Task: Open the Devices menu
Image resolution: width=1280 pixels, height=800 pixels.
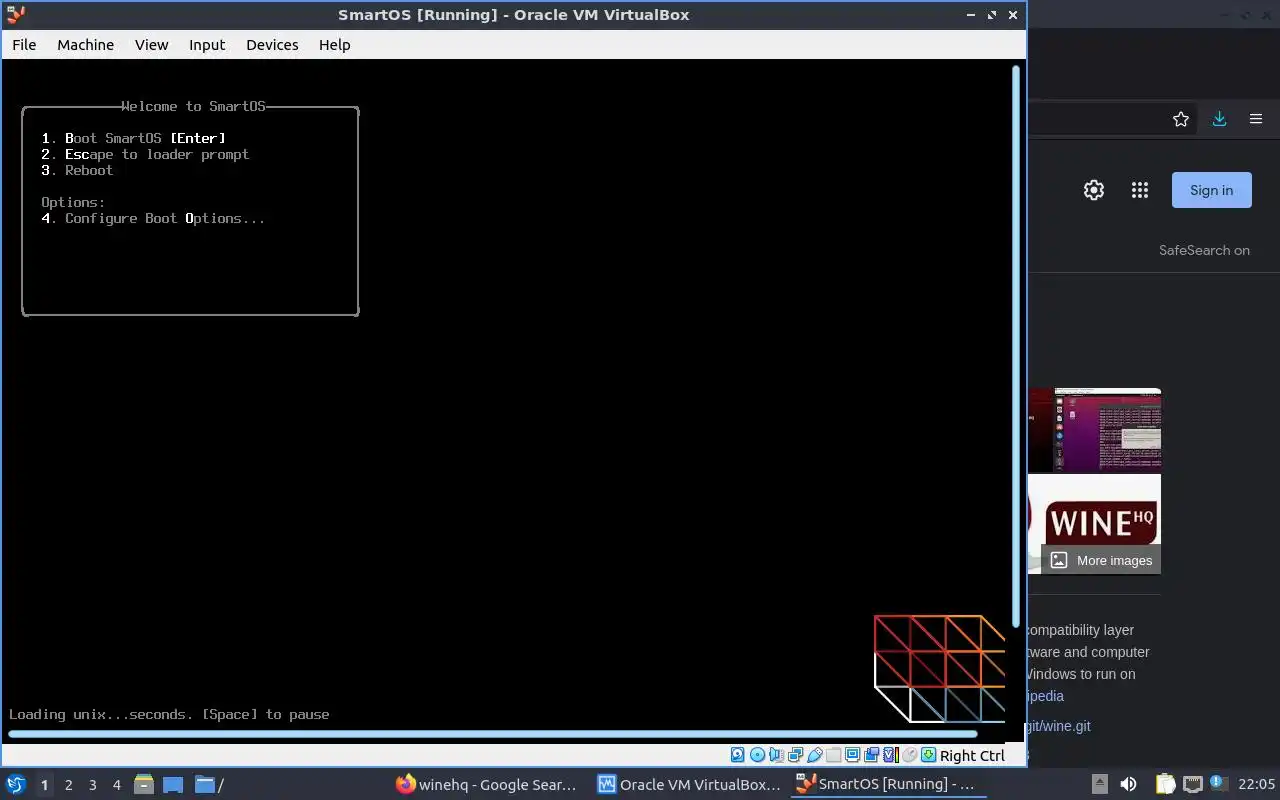Action: (272, 45)
